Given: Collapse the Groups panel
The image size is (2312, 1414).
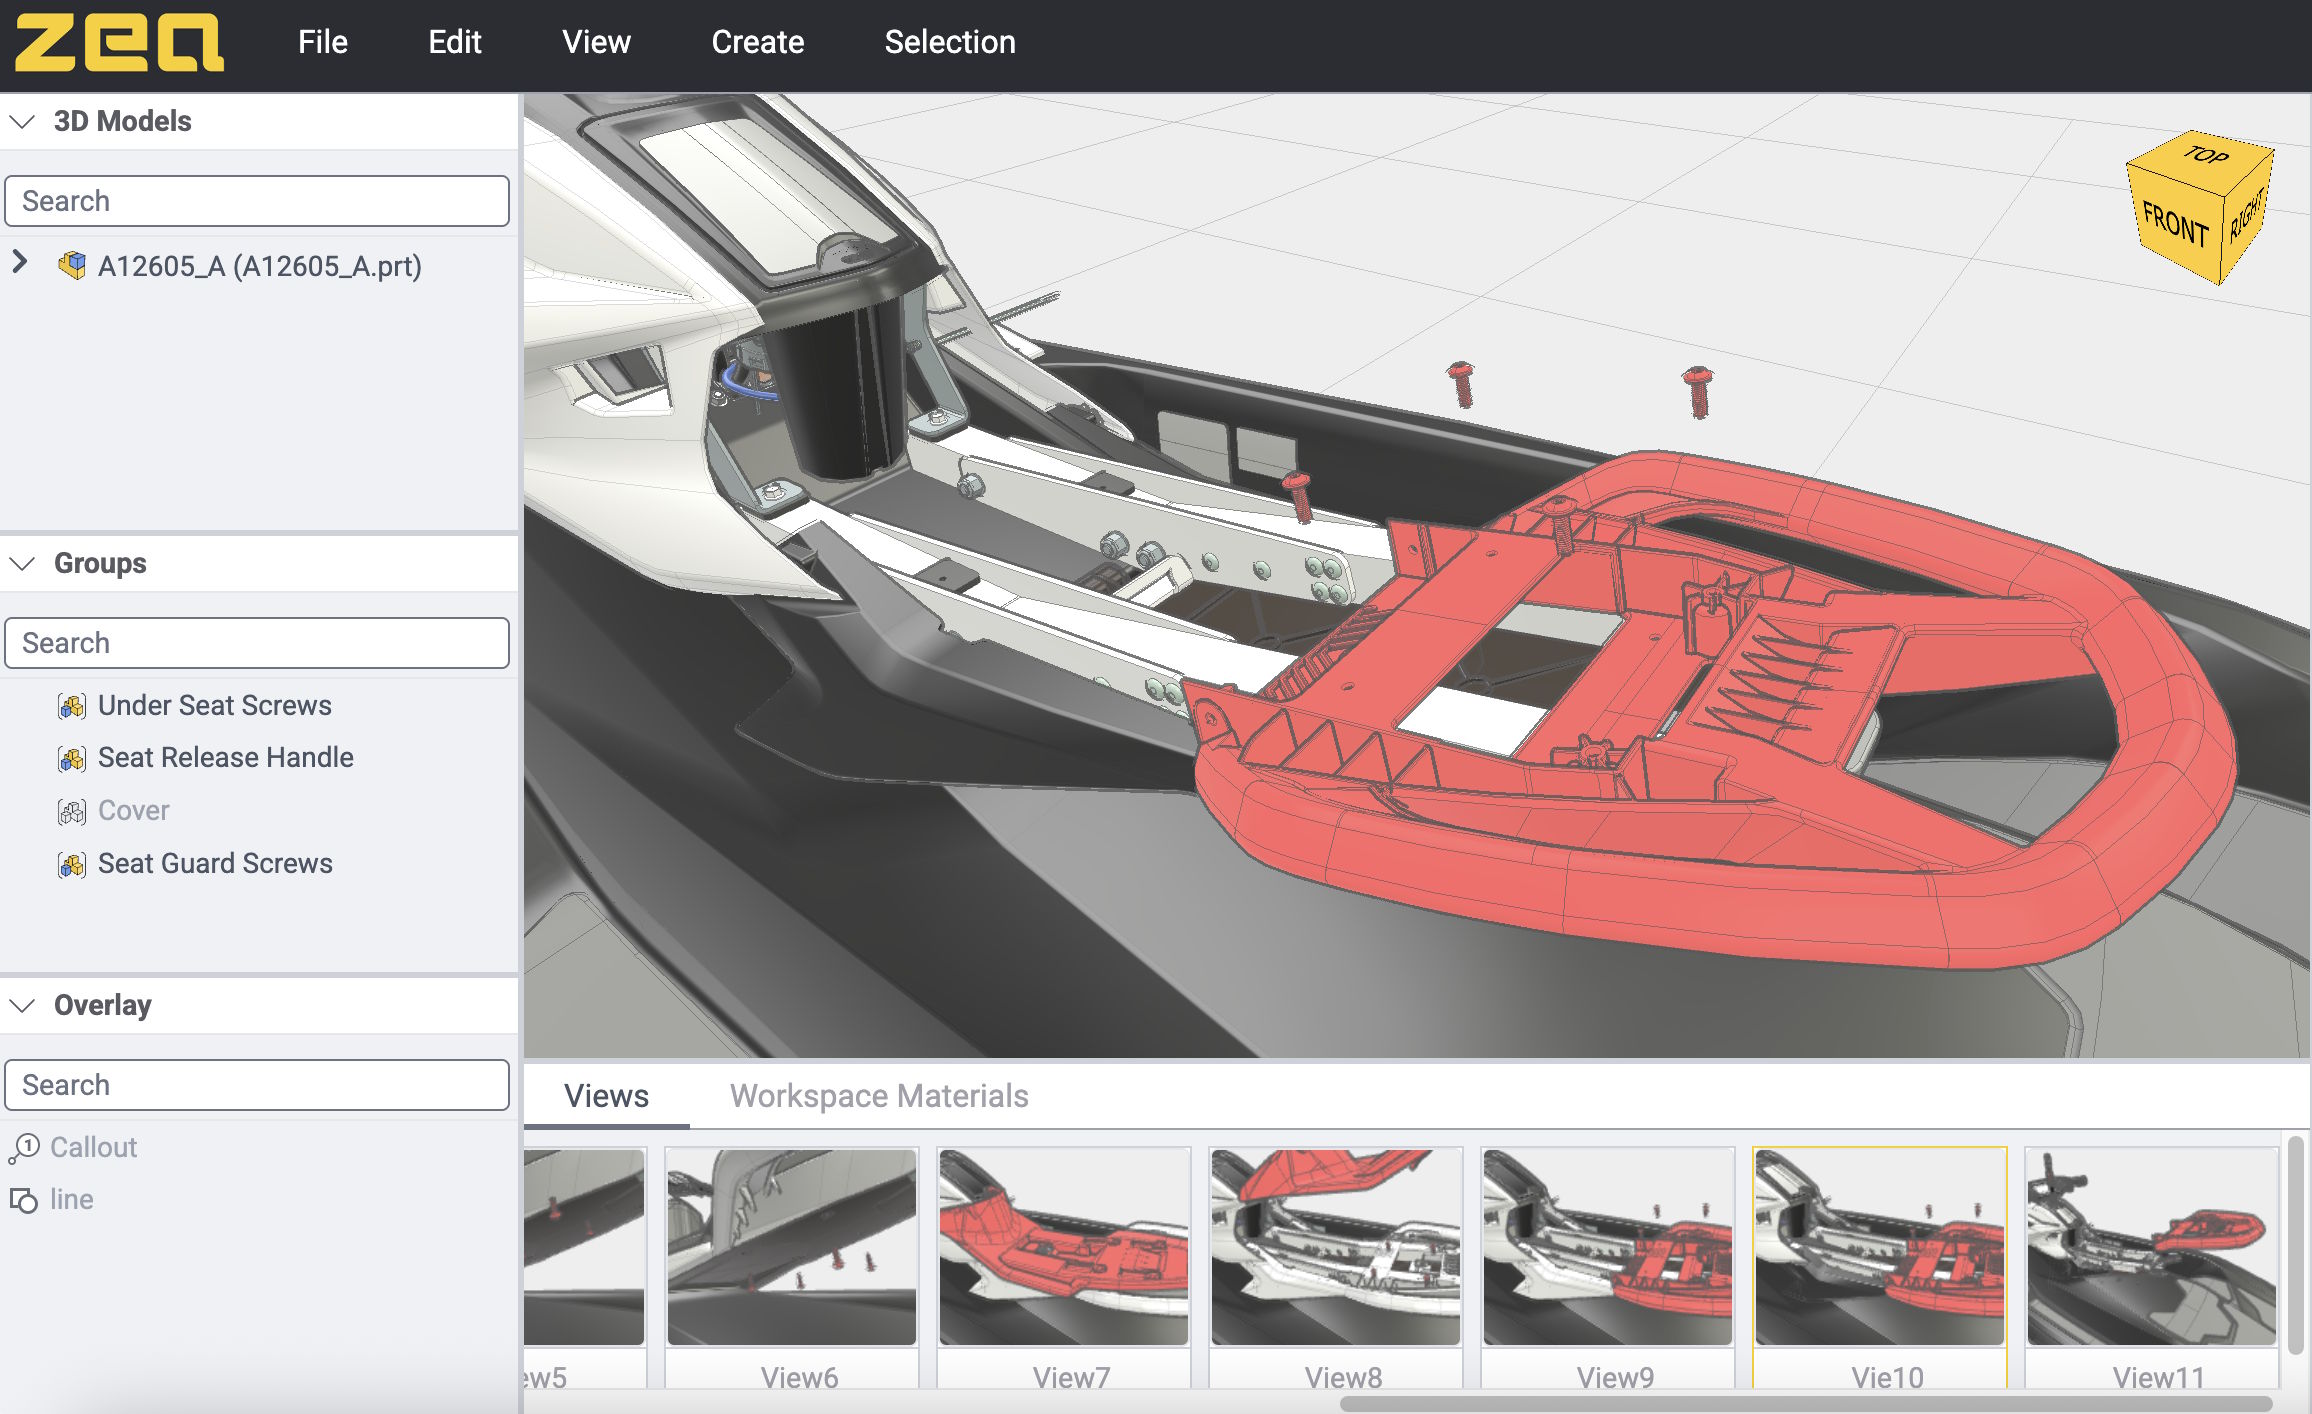Looking at the screenshot, I should pyautogui.click(x=22, y=563).
